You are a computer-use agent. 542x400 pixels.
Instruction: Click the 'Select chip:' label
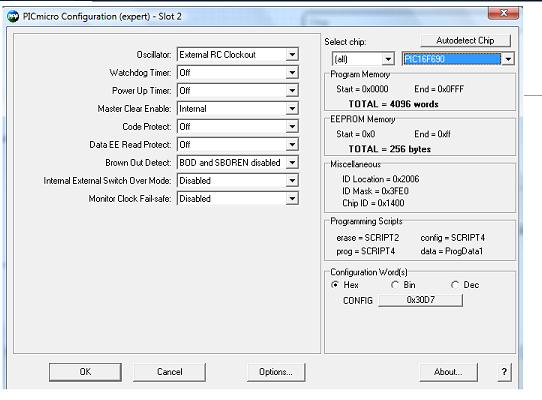[345, 42]
